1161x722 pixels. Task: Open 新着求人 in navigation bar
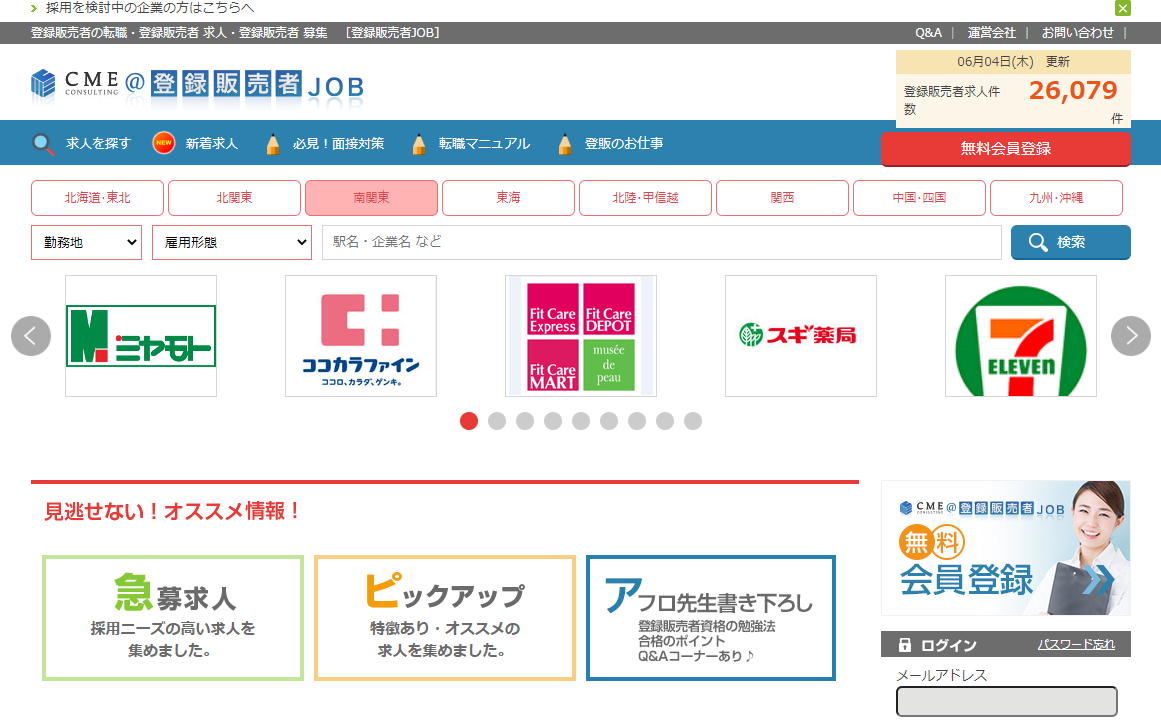212,144
